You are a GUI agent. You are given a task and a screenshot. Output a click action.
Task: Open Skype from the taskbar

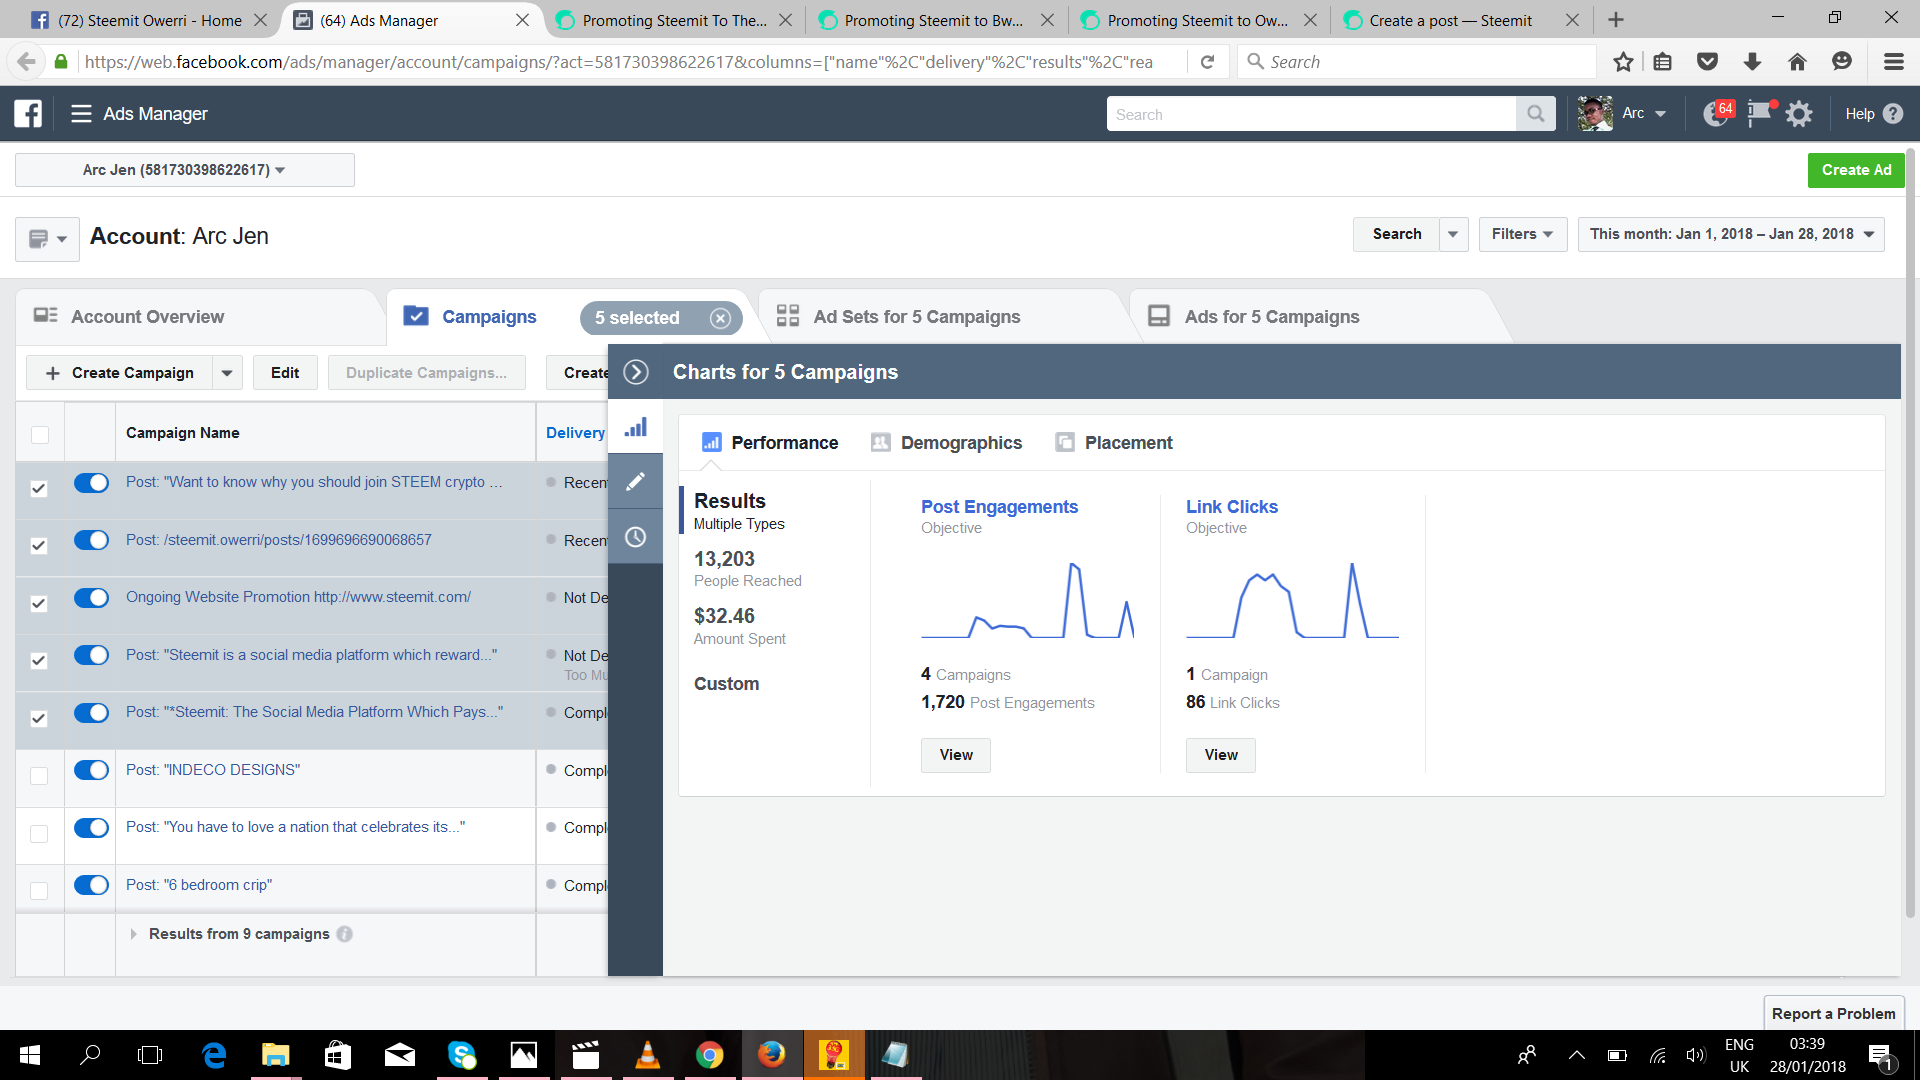(x=462, y=1055)
